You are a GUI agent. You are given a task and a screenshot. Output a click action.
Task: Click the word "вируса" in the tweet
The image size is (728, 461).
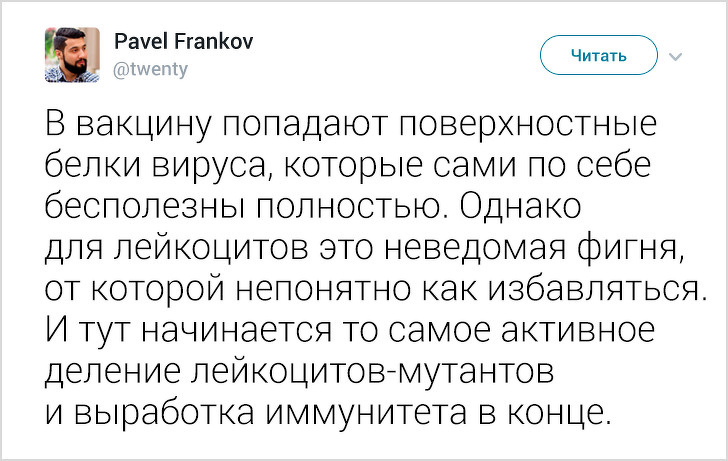(209, 167)
